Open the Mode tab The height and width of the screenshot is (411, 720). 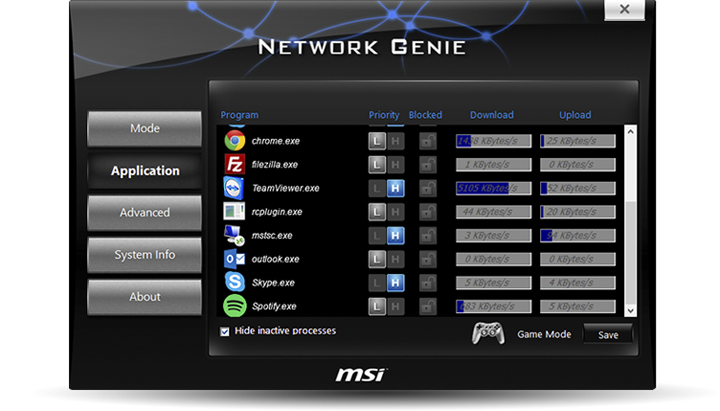145,129
